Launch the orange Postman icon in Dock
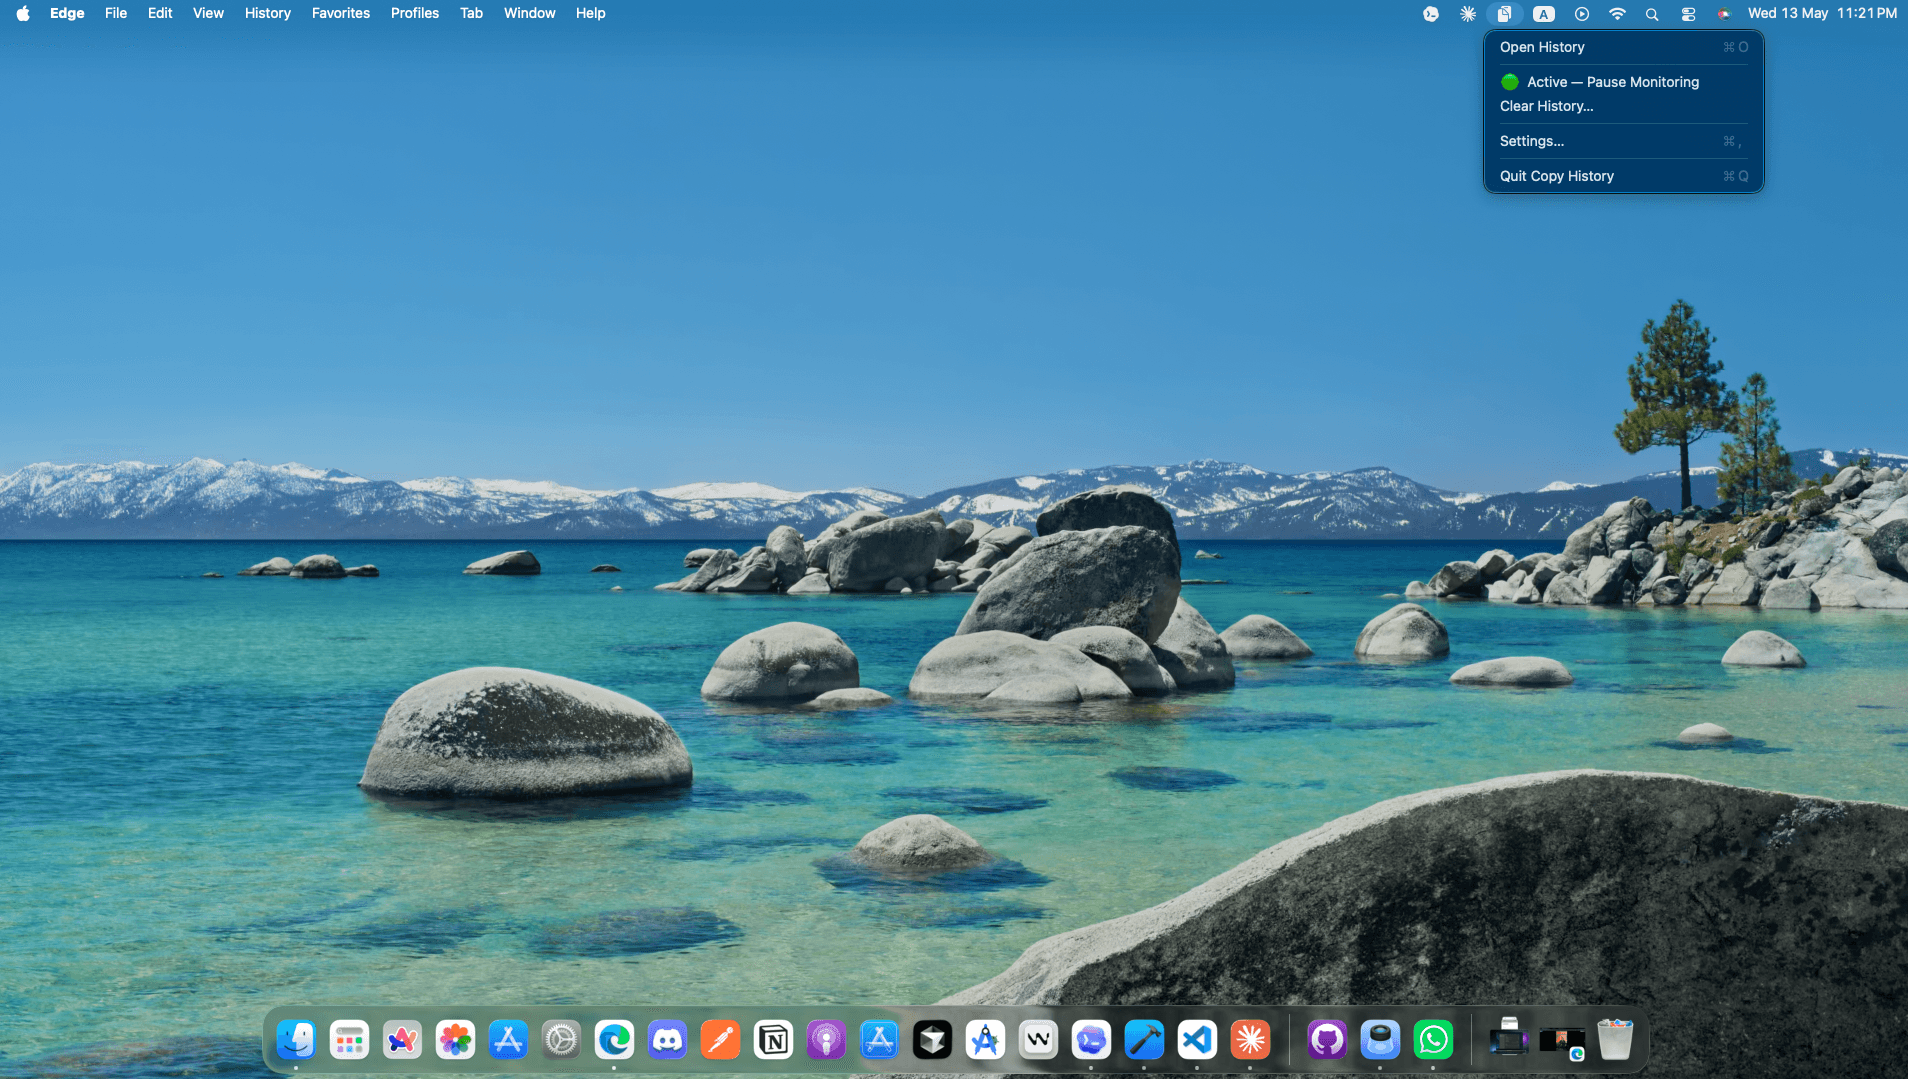This screenshot has width=1908, height=1079. (x=720, y=1040)
